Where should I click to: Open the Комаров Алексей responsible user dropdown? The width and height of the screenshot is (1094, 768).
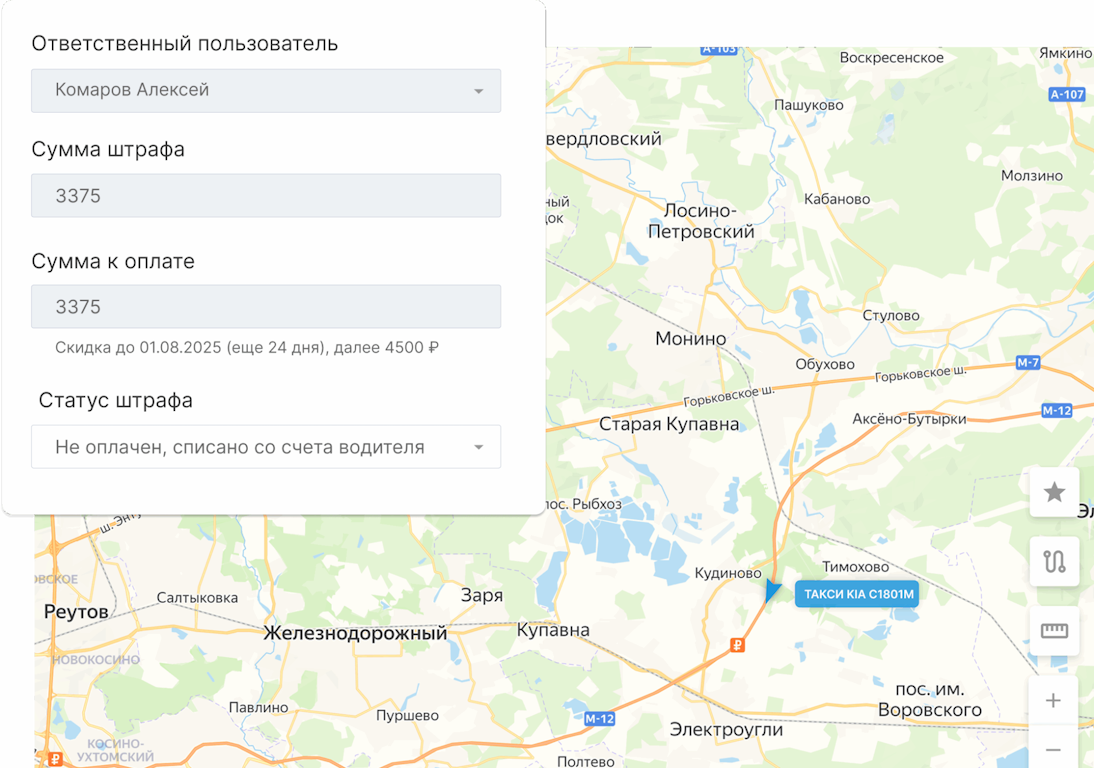click(x=266, y=90)
